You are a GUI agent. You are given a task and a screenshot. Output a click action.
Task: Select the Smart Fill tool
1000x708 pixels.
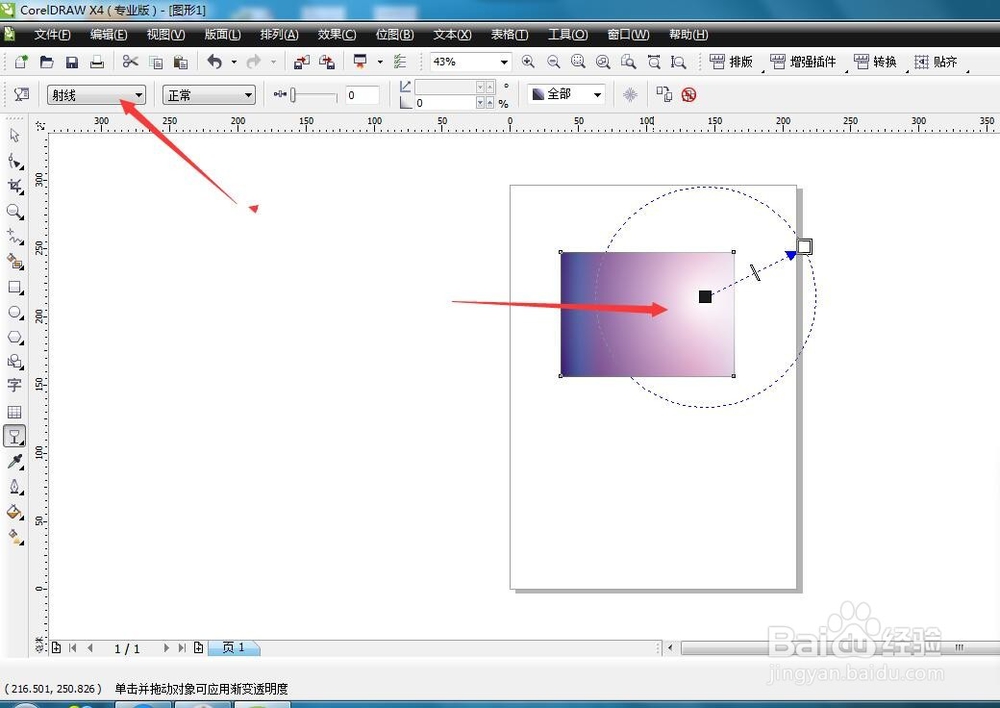click(15, 262)
